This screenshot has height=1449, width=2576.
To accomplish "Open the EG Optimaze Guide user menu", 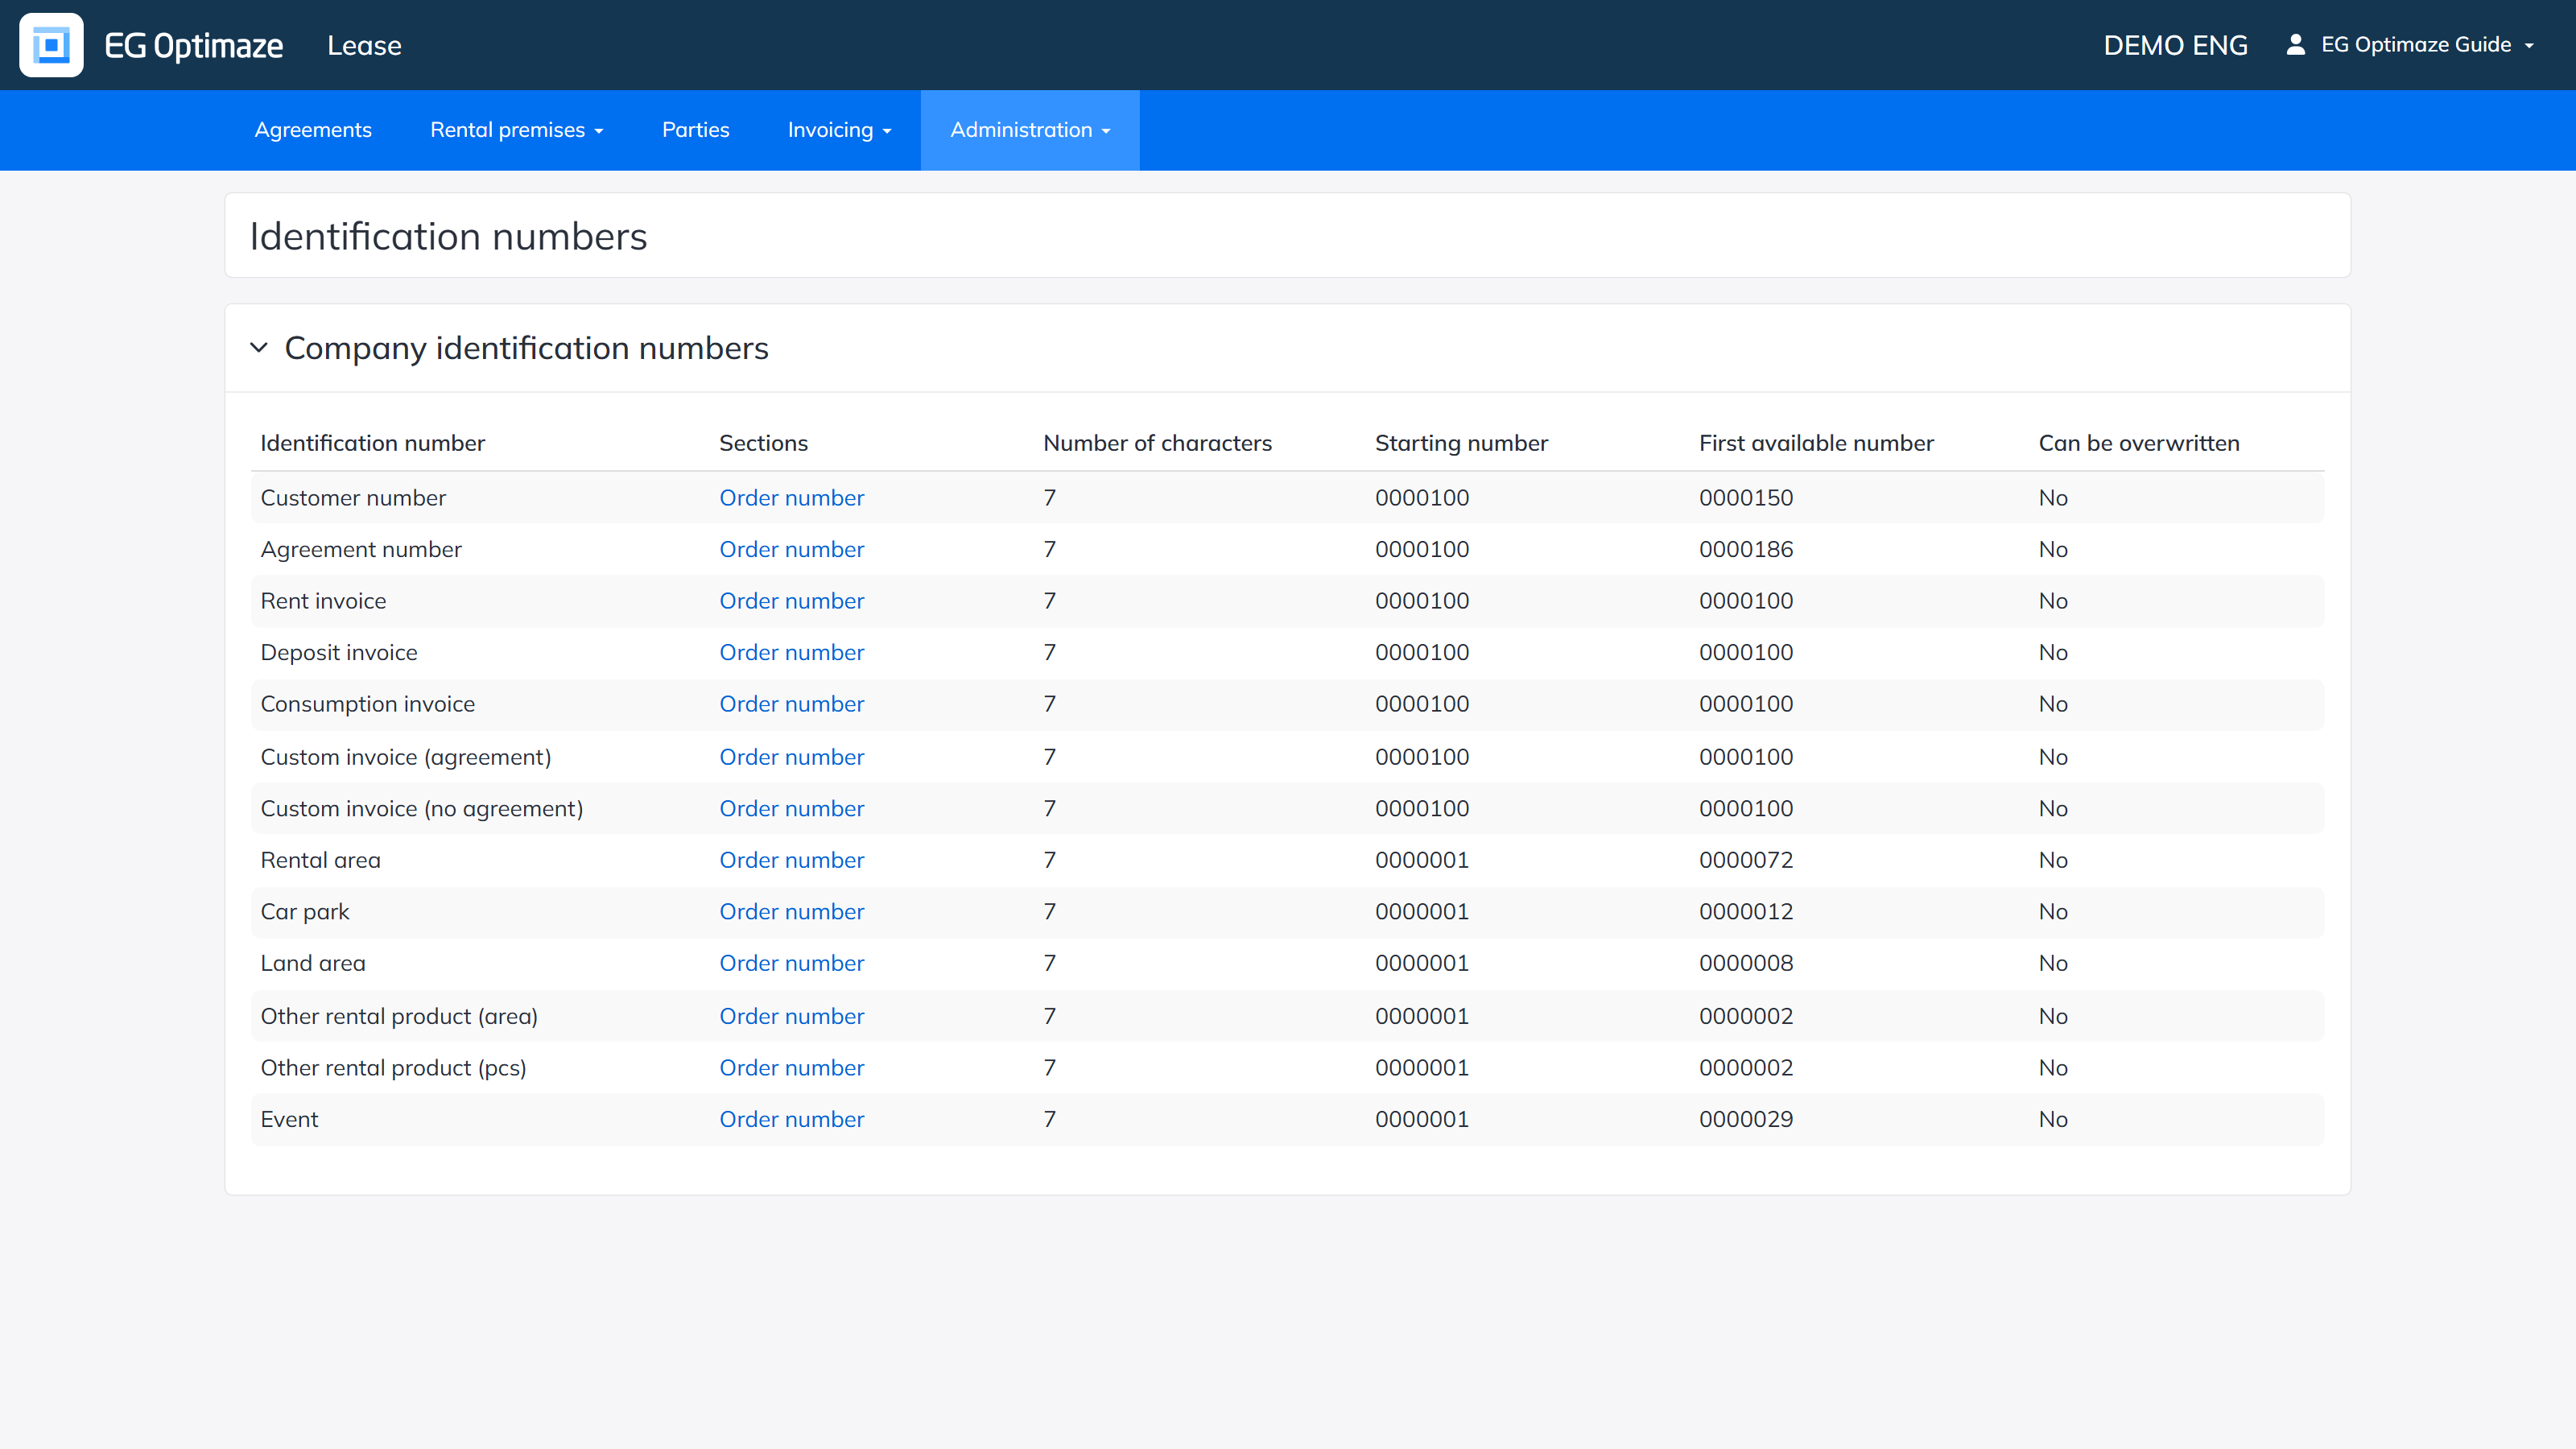I will pos(2428,44).
